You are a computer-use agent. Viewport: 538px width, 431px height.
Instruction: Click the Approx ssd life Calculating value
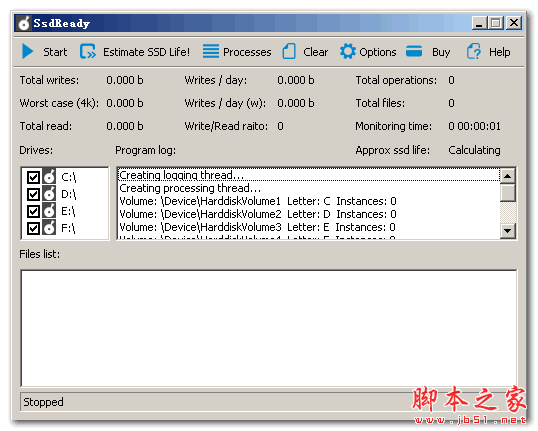(x=474, y=150)
